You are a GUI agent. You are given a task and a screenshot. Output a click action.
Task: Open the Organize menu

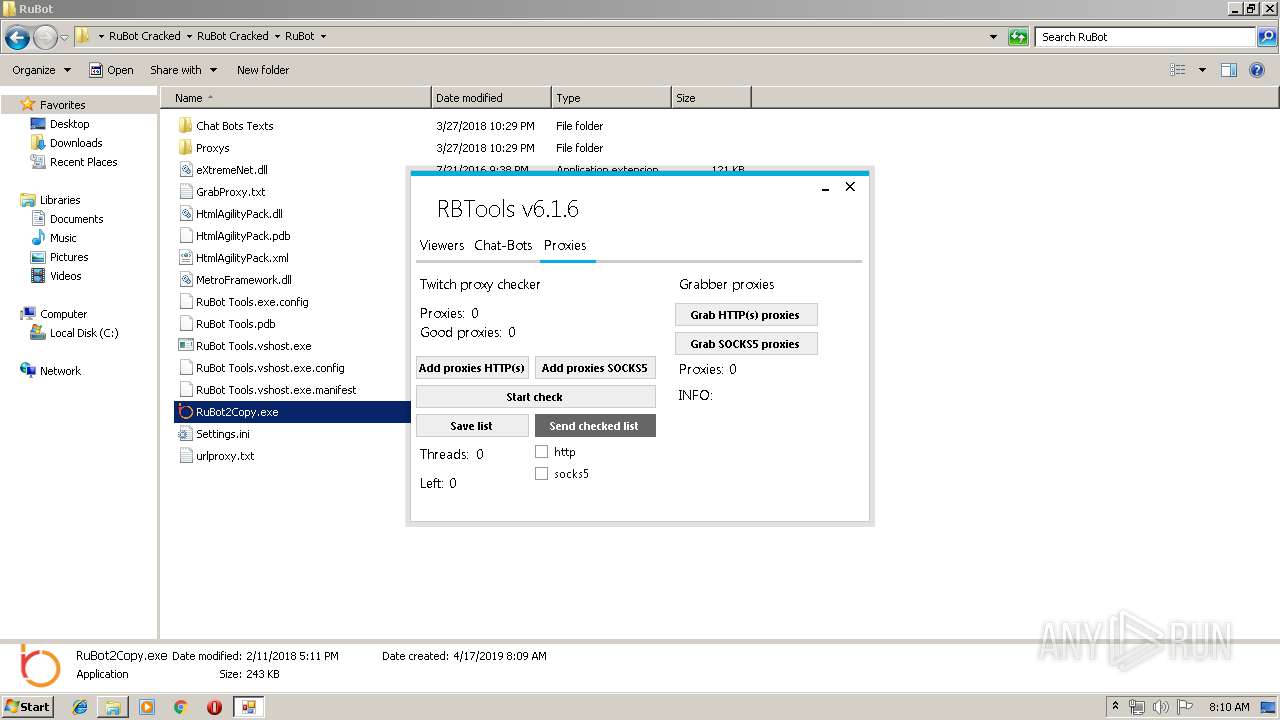pyautogui.click(x=41, y=70)
